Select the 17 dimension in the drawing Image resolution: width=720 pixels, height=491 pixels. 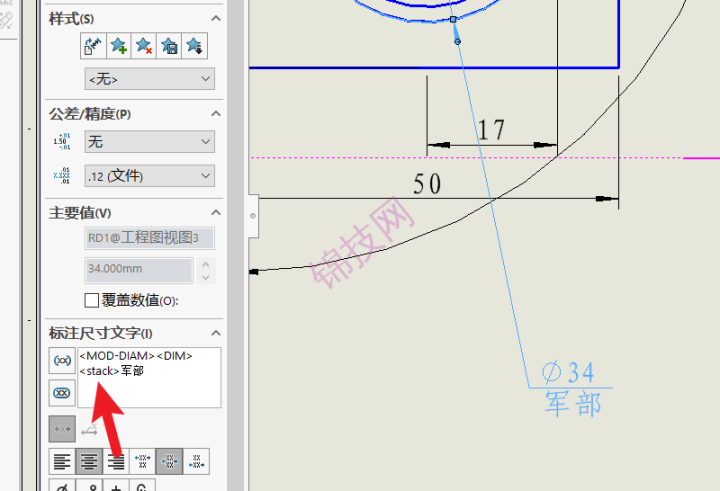pyautogui.click(x=491, y=130)
